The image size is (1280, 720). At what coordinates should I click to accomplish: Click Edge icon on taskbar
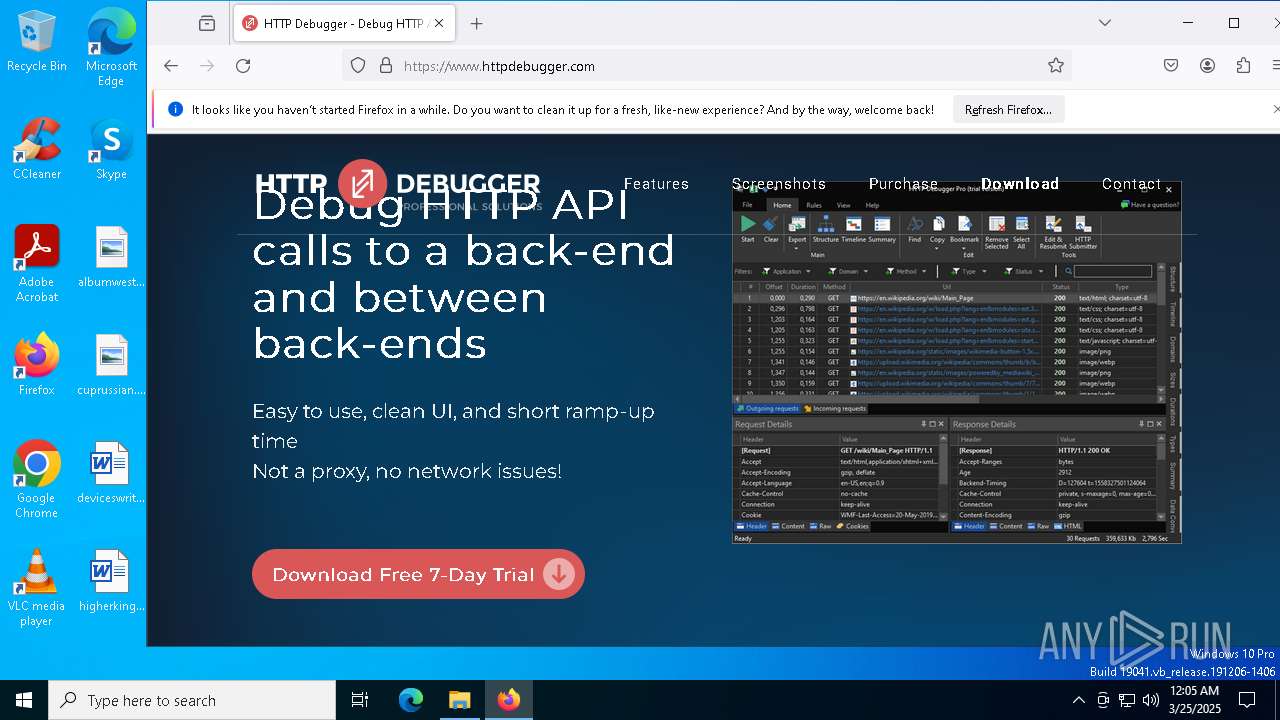[411, 700]
